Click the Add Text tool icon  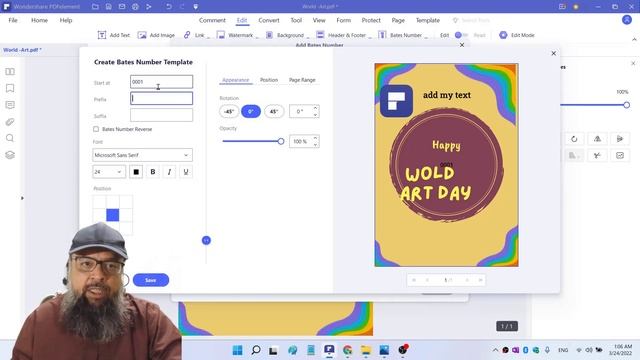coord(102,35)
